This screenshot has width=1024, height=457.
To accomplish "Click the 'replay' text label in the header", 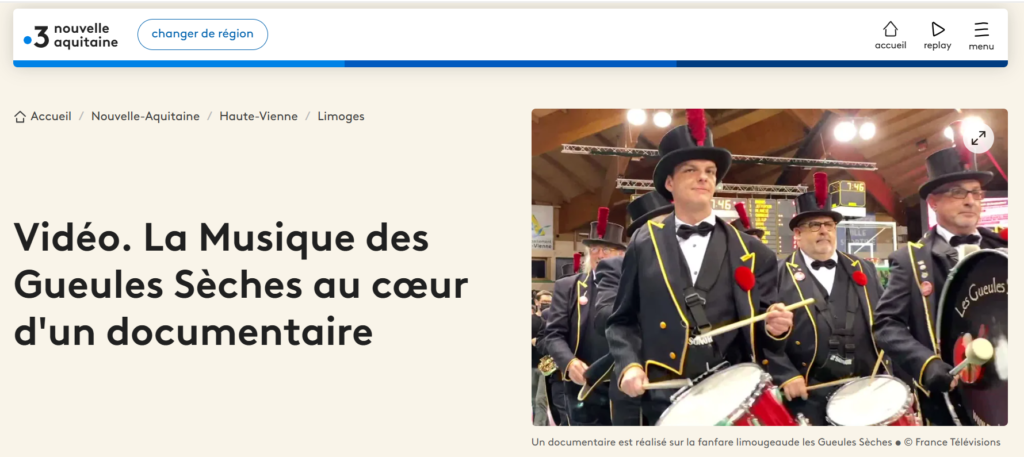I will [x=937, y=46].
